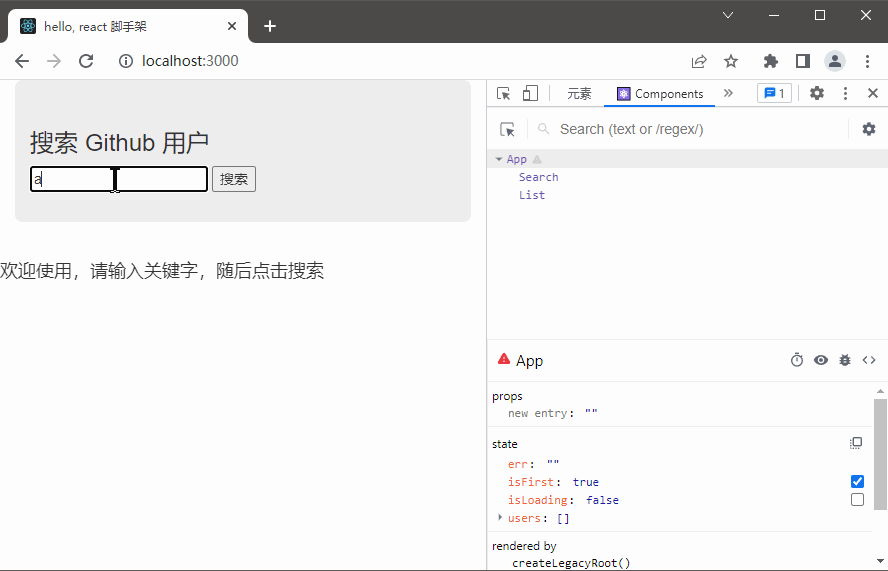View source for App component
888x571 pixels.
pos(869,360)
